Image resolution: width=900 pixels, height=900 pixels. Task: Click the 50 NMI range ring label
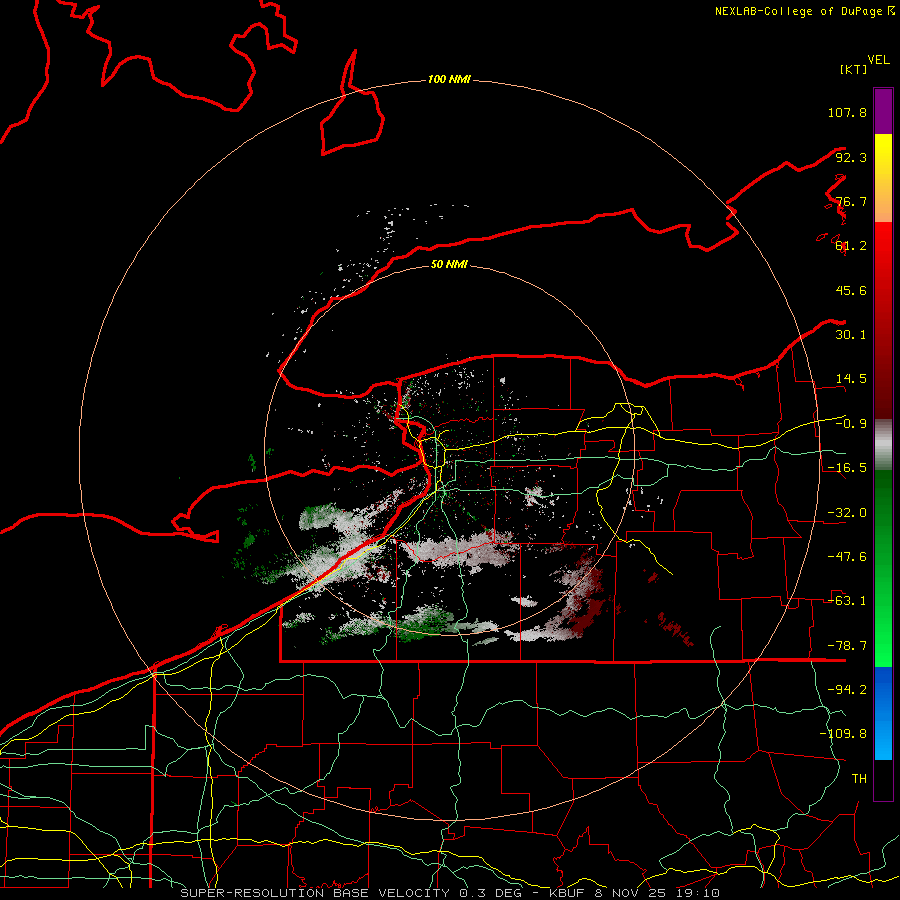coord(449,265)
